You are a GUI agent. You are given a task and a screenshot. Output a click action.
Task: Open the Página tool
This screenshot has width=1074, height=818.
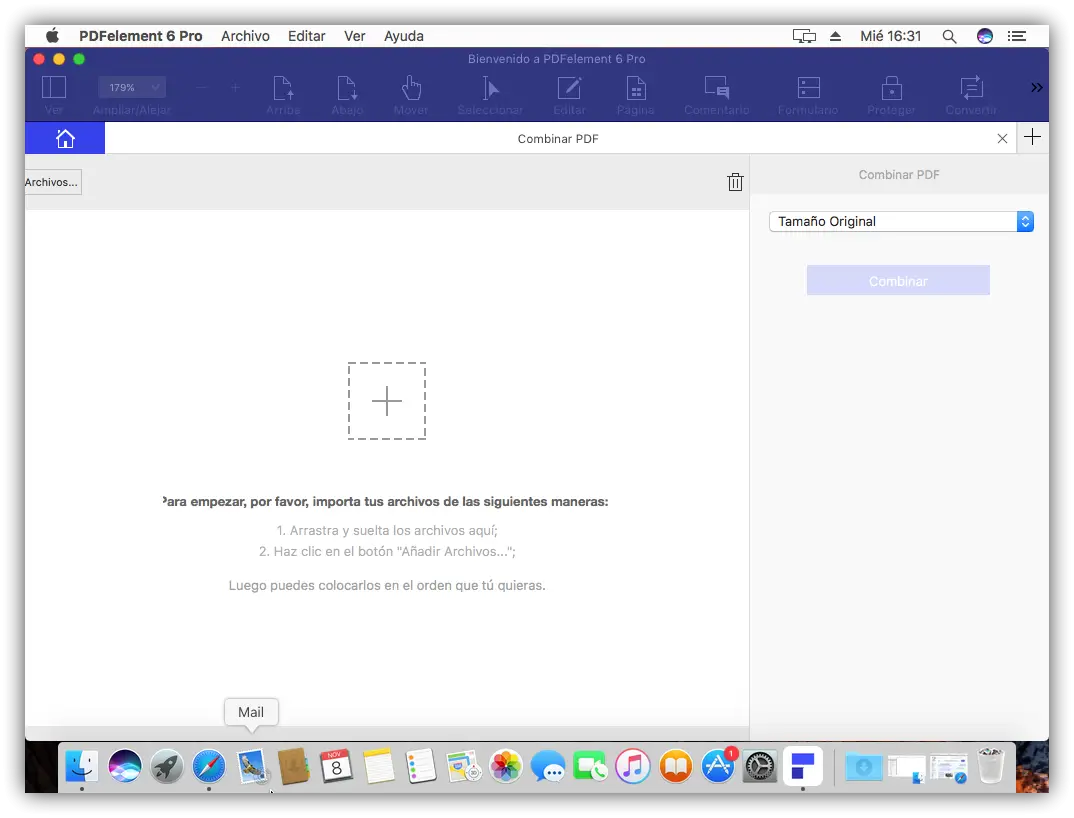(x=636, y=88)
